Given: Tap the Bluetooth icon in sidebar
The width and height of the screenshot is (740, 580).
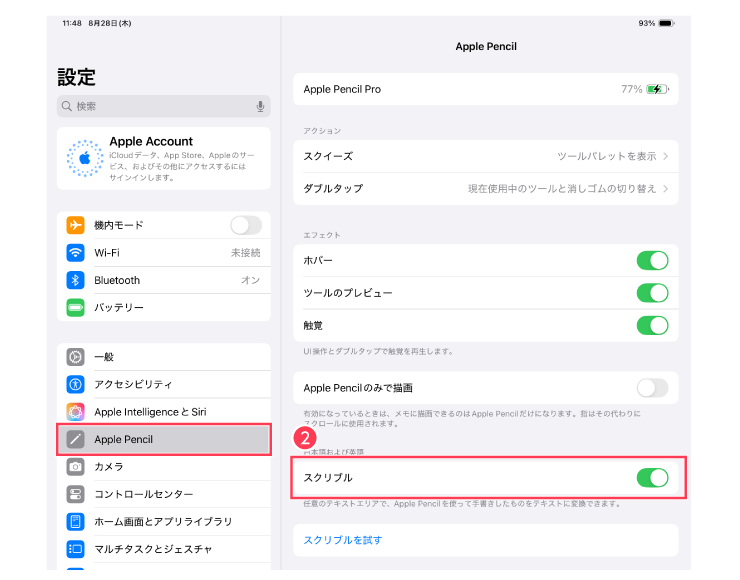Looking at the screenshot, I should click(76, 280).
